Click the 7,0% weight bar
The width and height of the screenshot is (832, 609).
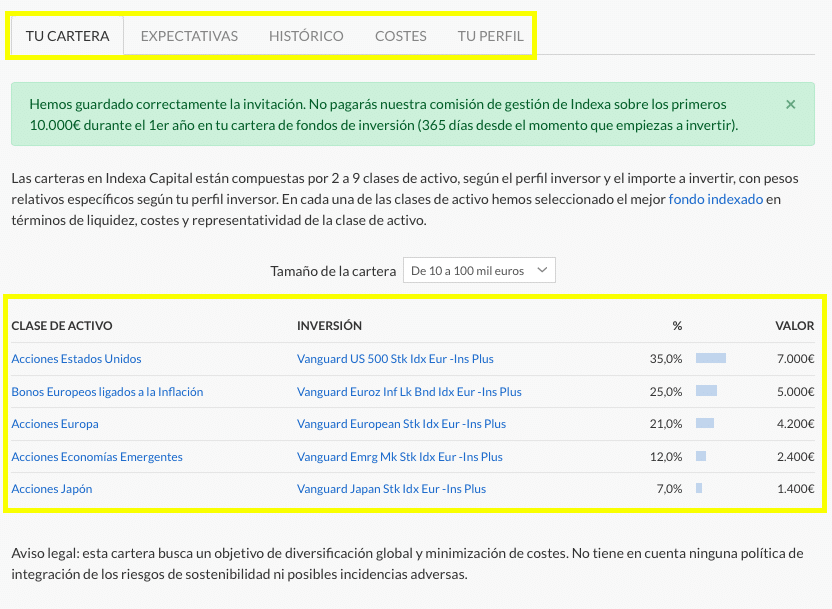699,488
